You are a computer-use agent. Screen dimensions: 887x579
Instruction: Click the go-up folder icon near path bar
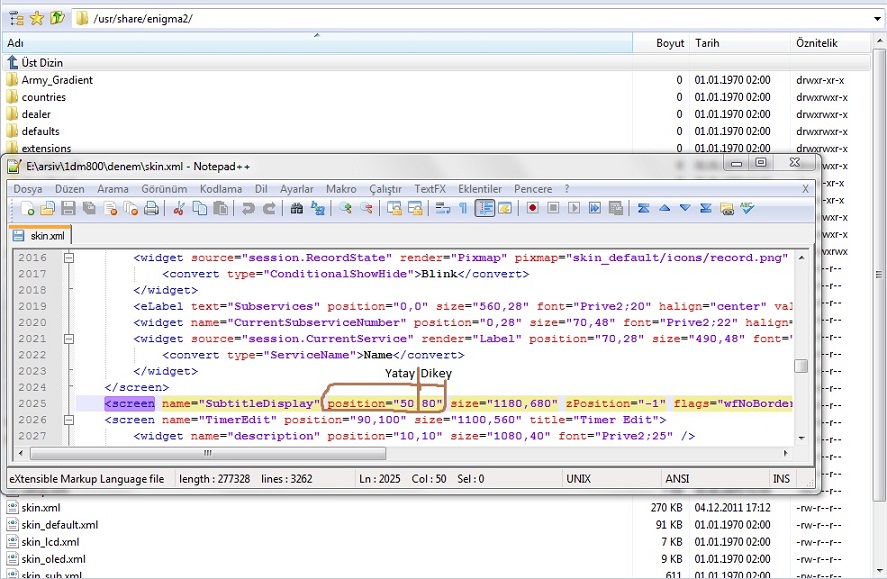tap(57, 18)
